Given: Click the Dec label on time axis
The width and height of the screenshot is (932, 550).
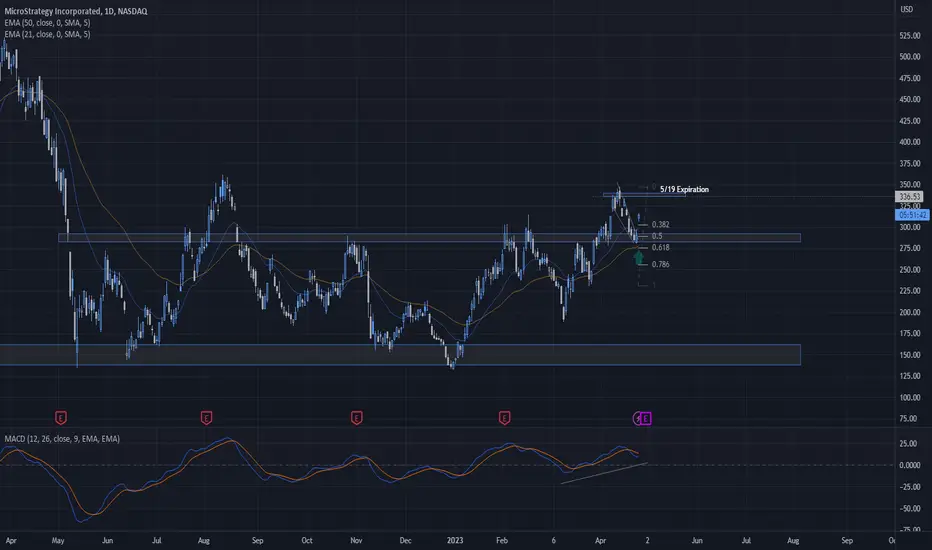Looking at the screenshot, I should pyautogui.click(x=405, y=540).
